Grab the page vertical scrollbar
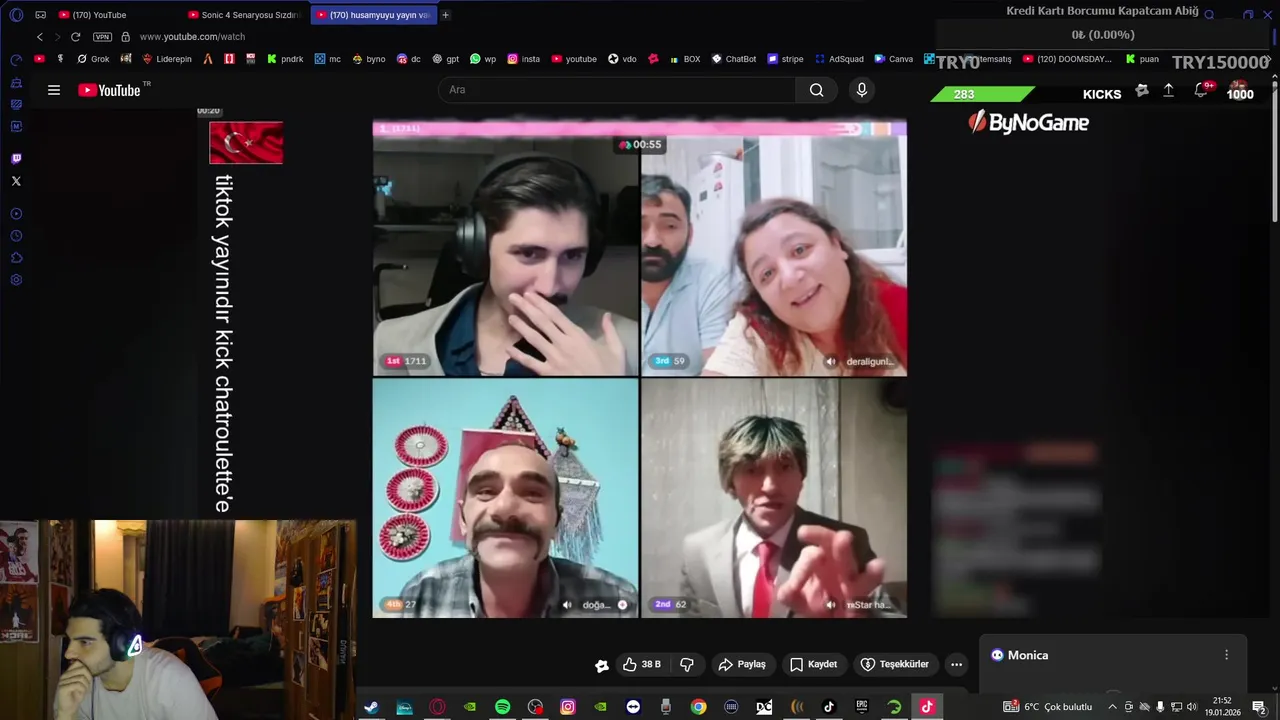Image resolution: width=1280 pixels, height=720 pixels. click(x=1275, y=150)
